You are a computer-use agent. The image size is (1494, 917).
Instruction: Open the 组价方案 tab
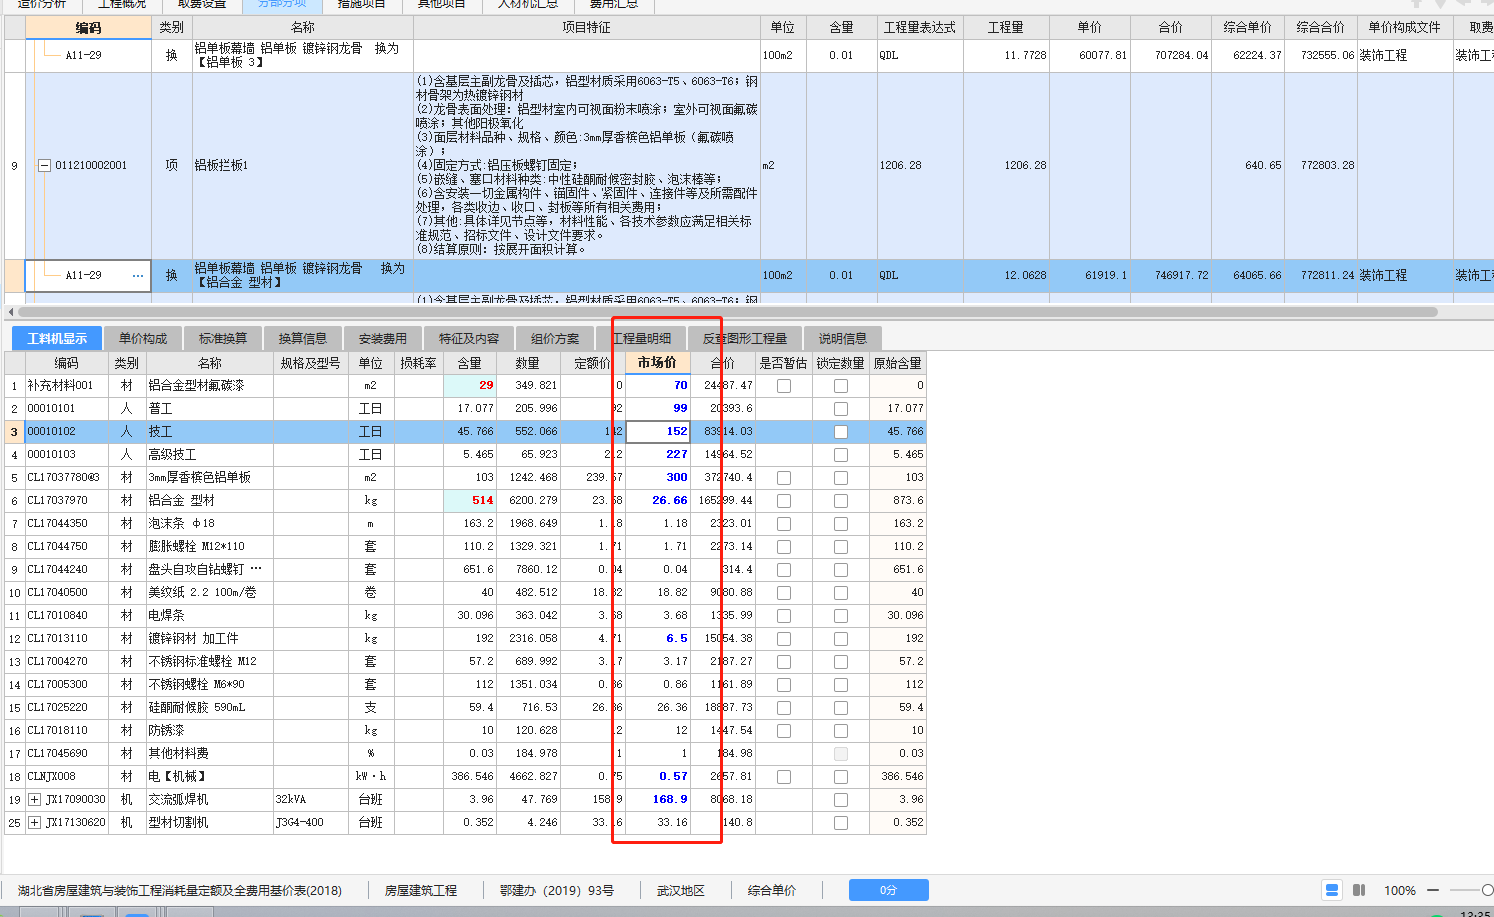tap(555, 338)
